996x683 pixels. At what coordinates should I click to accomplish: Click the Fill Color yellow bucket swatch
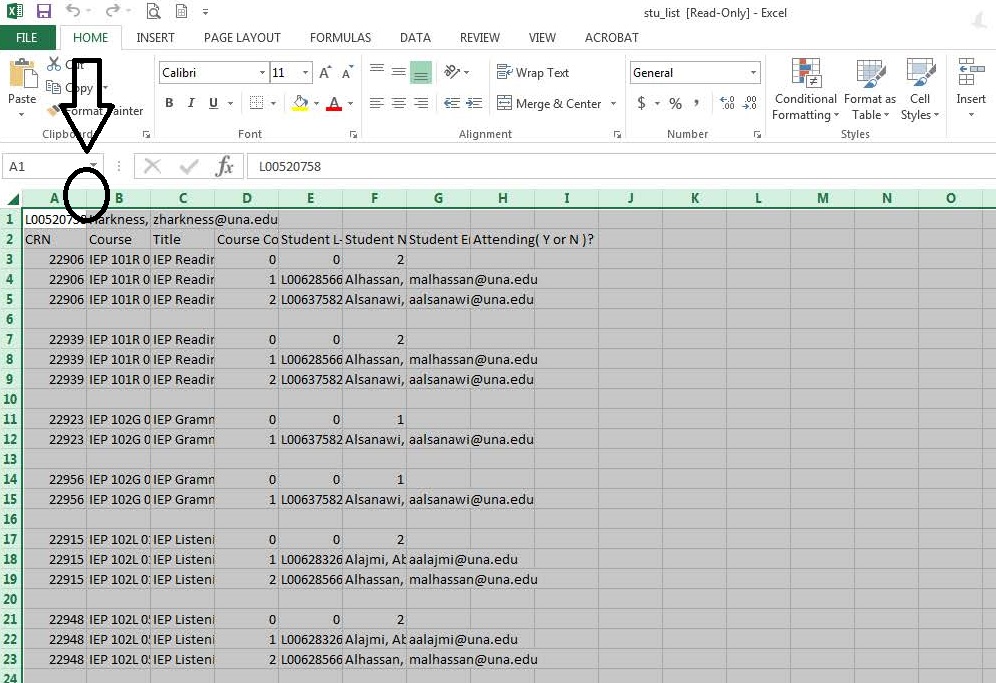[x=299, y=103]
